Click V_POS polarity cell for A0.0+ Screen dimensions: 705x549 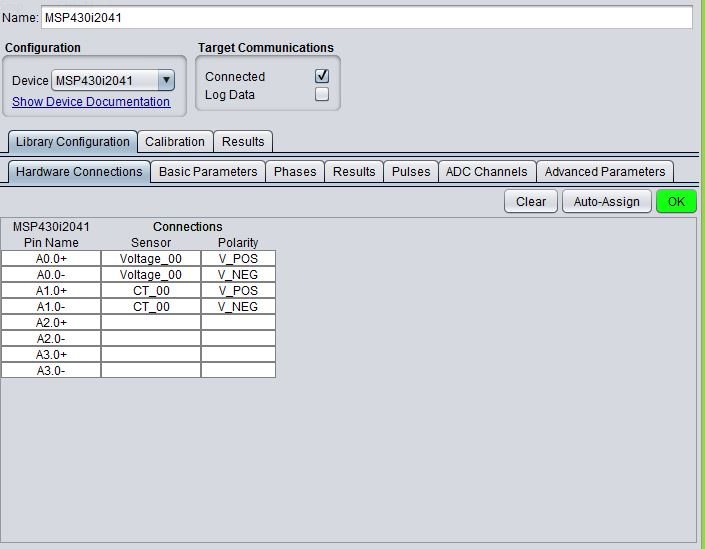(238, 259)
